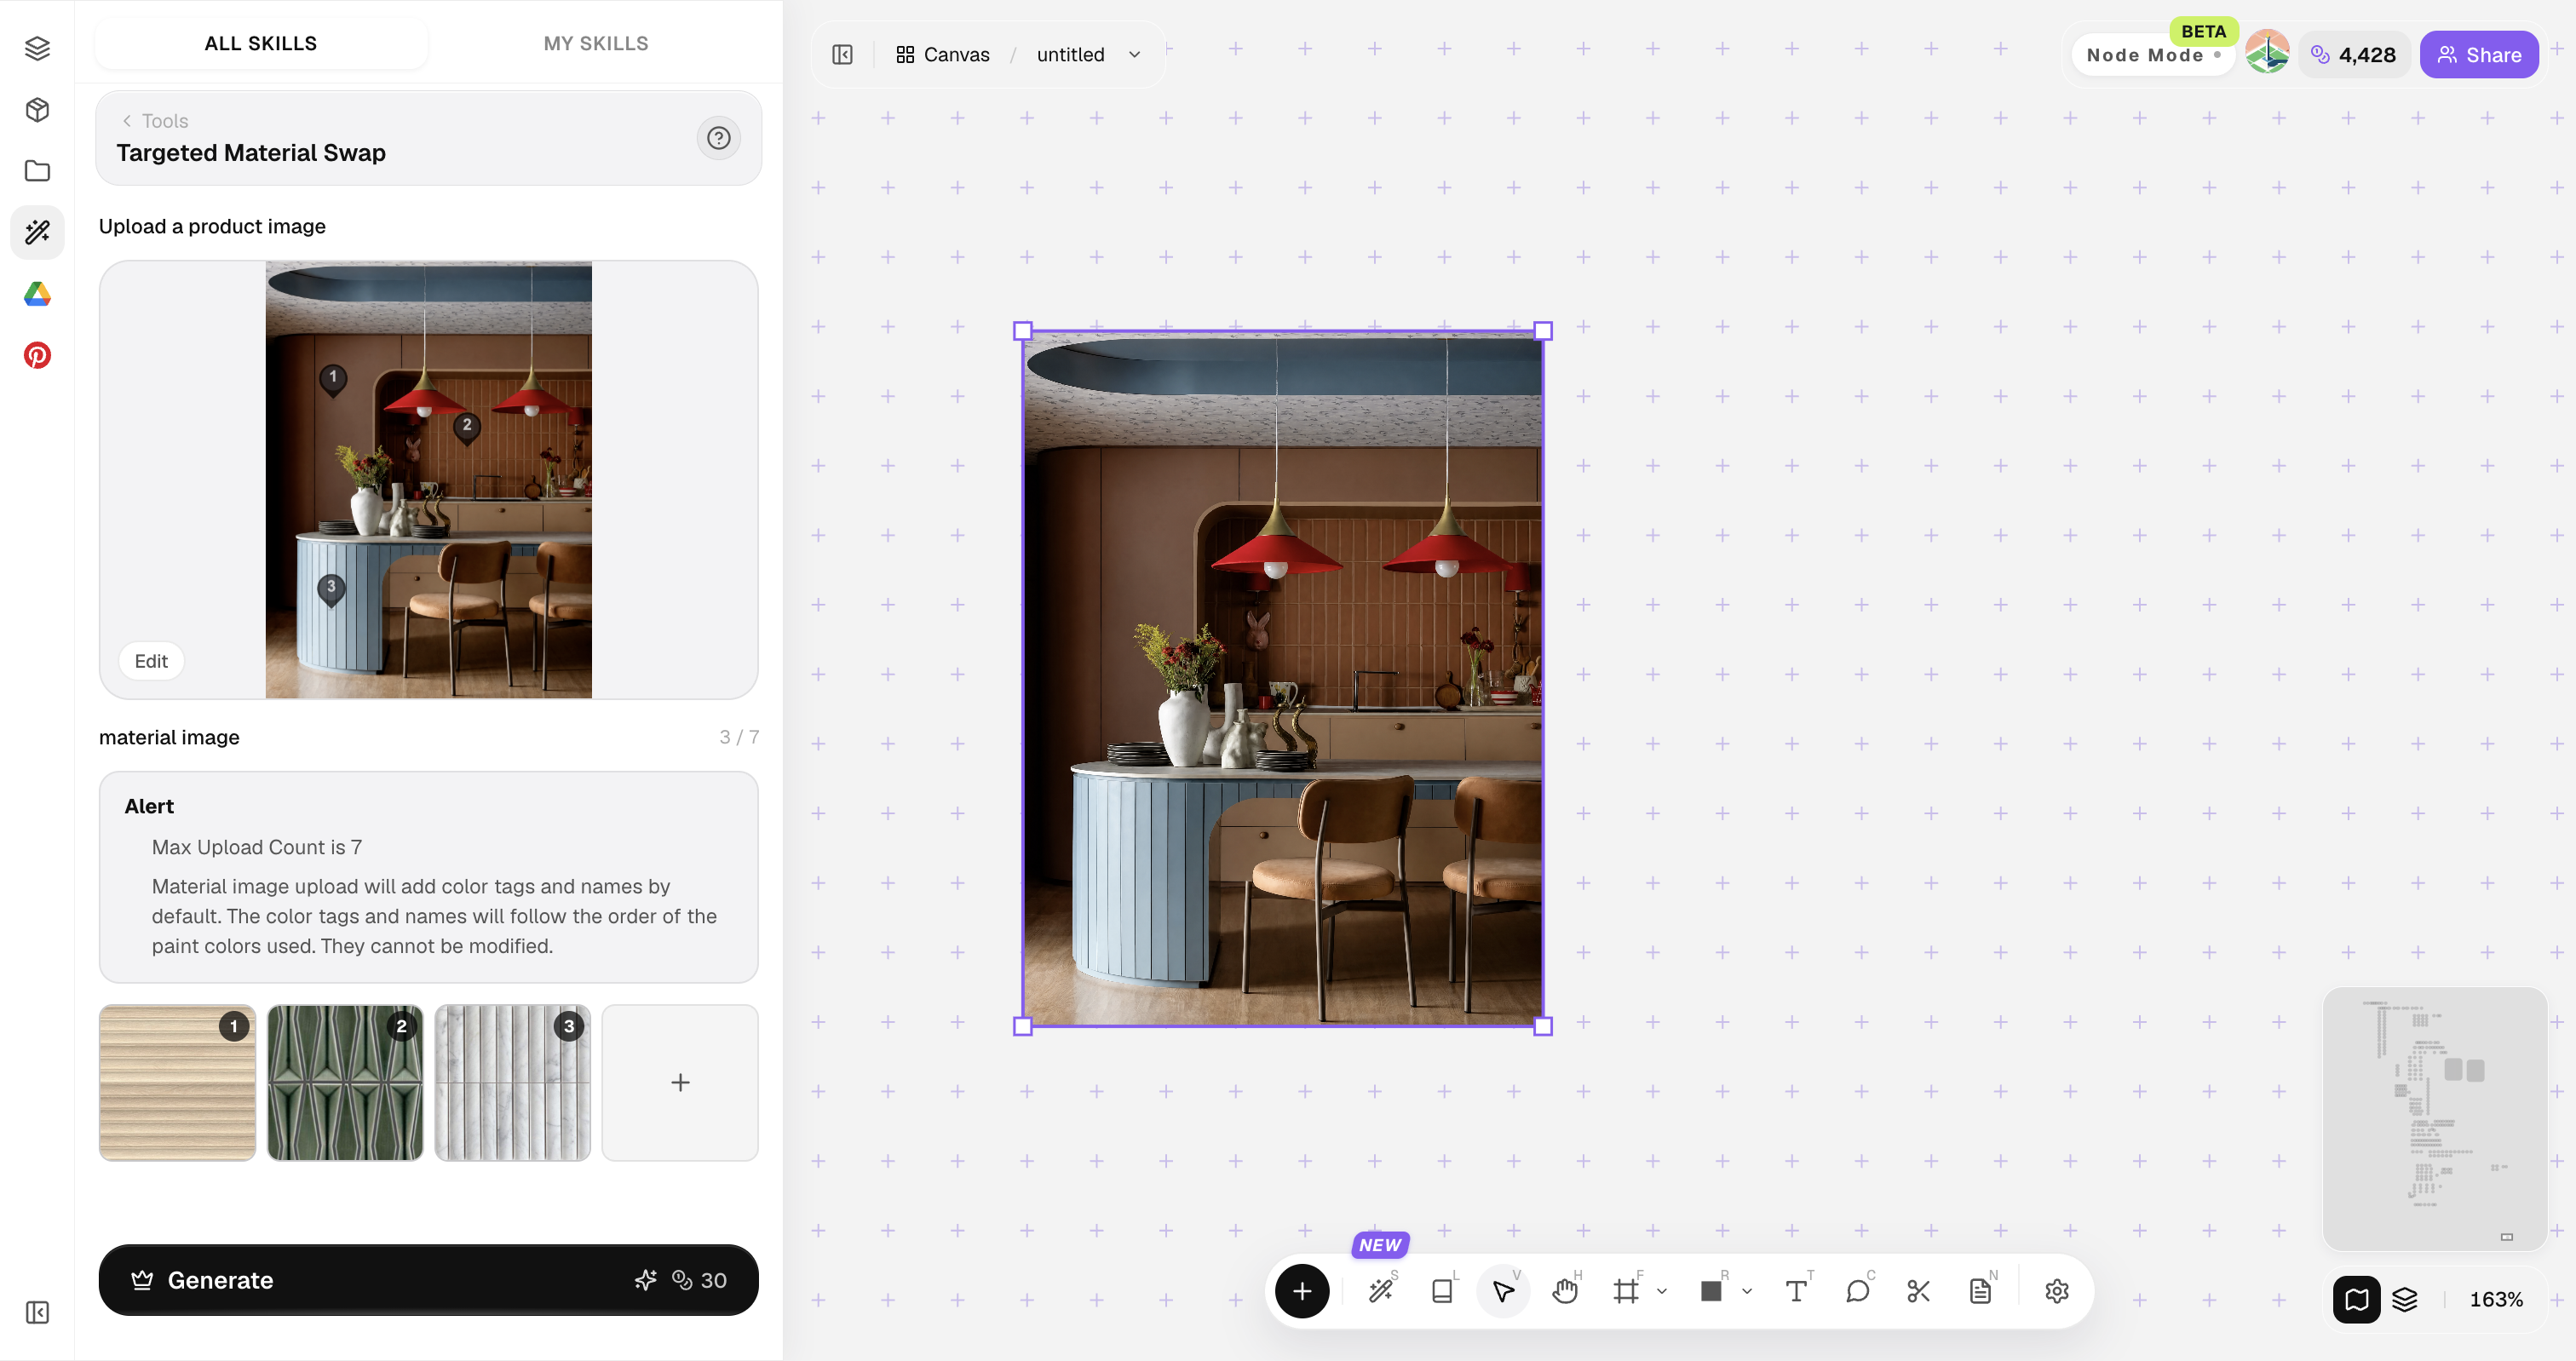Open the folder icon in left sidebar
Image resolution: width=2576 pixels, height=1361 pixels.
coord(37,171)
